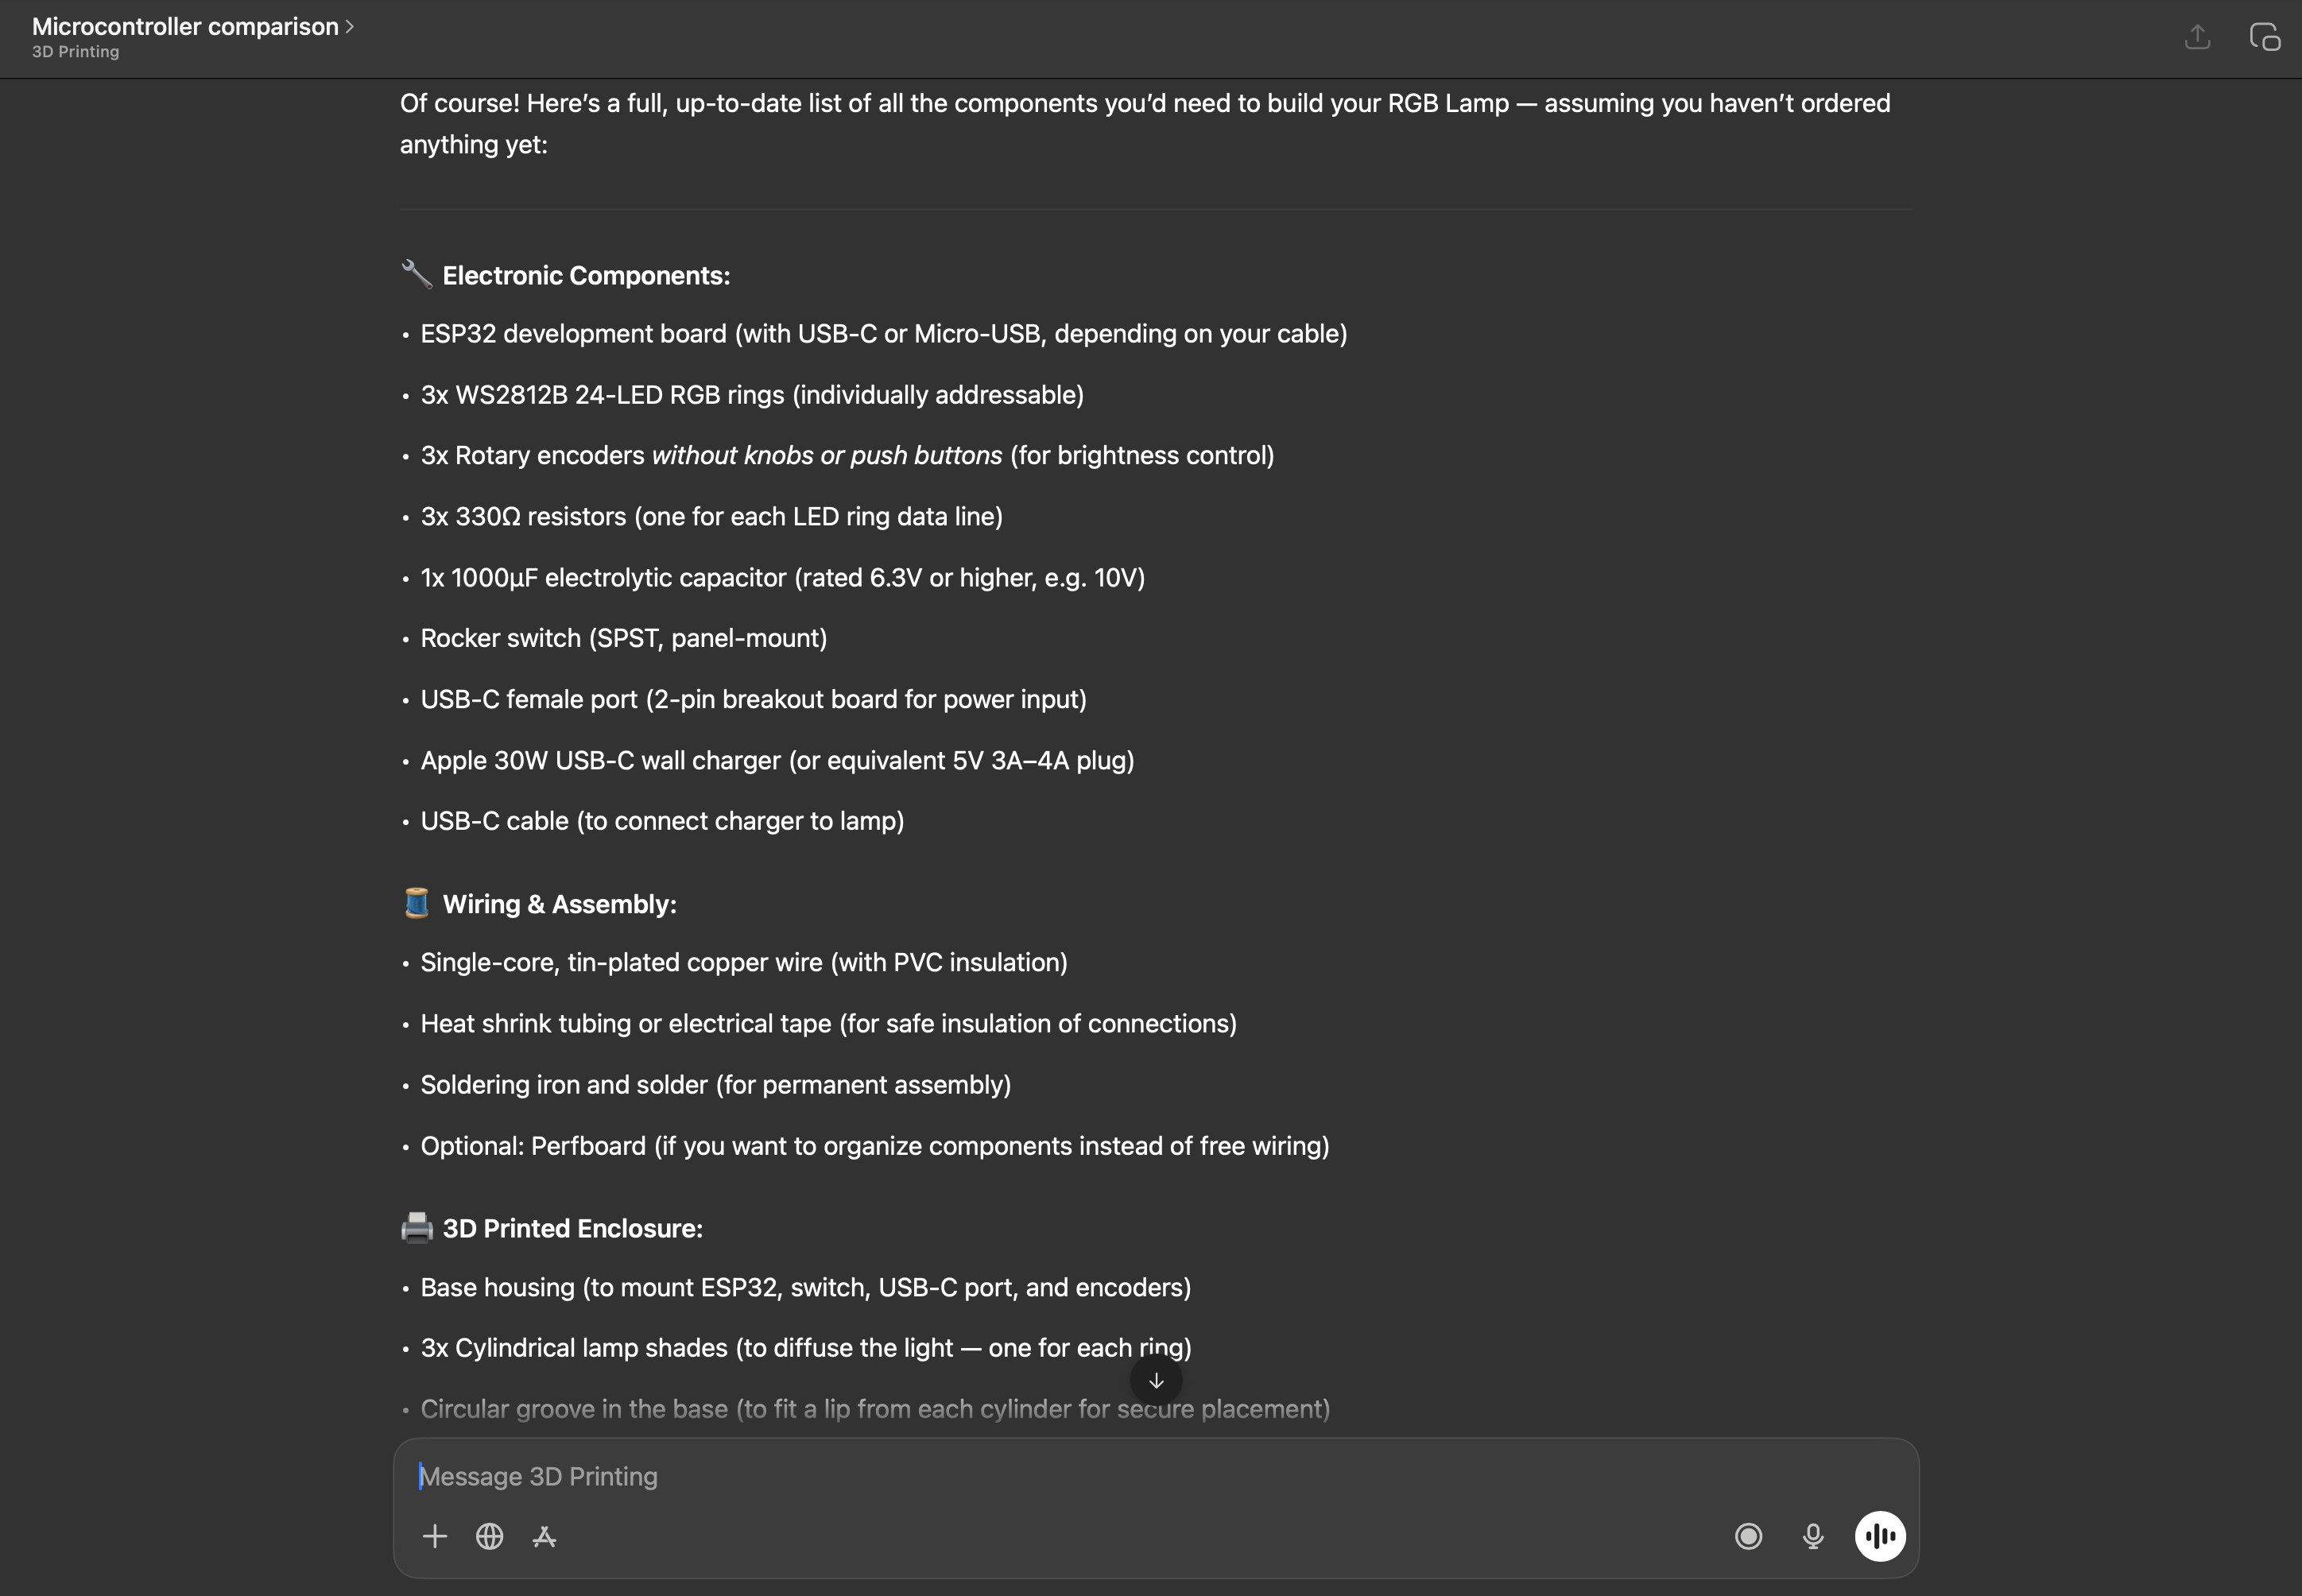
Task: Click the Wiring & Assembly heading
Action: [559, 905]
